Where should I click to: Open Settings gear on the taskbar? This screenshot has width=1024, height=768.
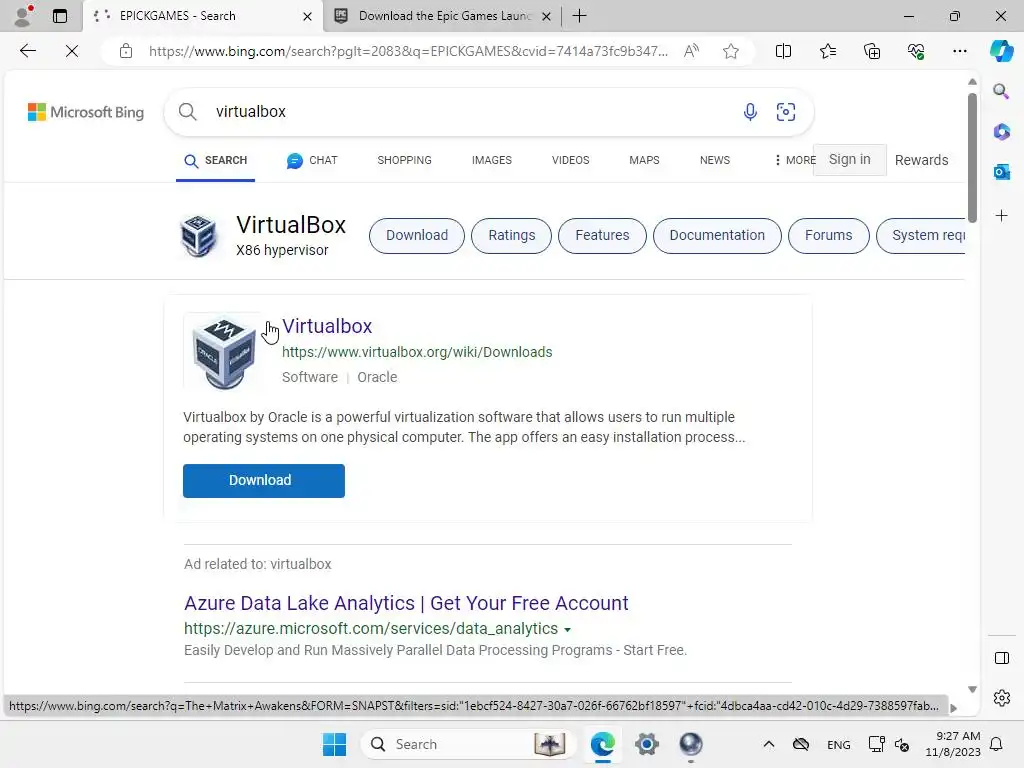pos(647,744)
